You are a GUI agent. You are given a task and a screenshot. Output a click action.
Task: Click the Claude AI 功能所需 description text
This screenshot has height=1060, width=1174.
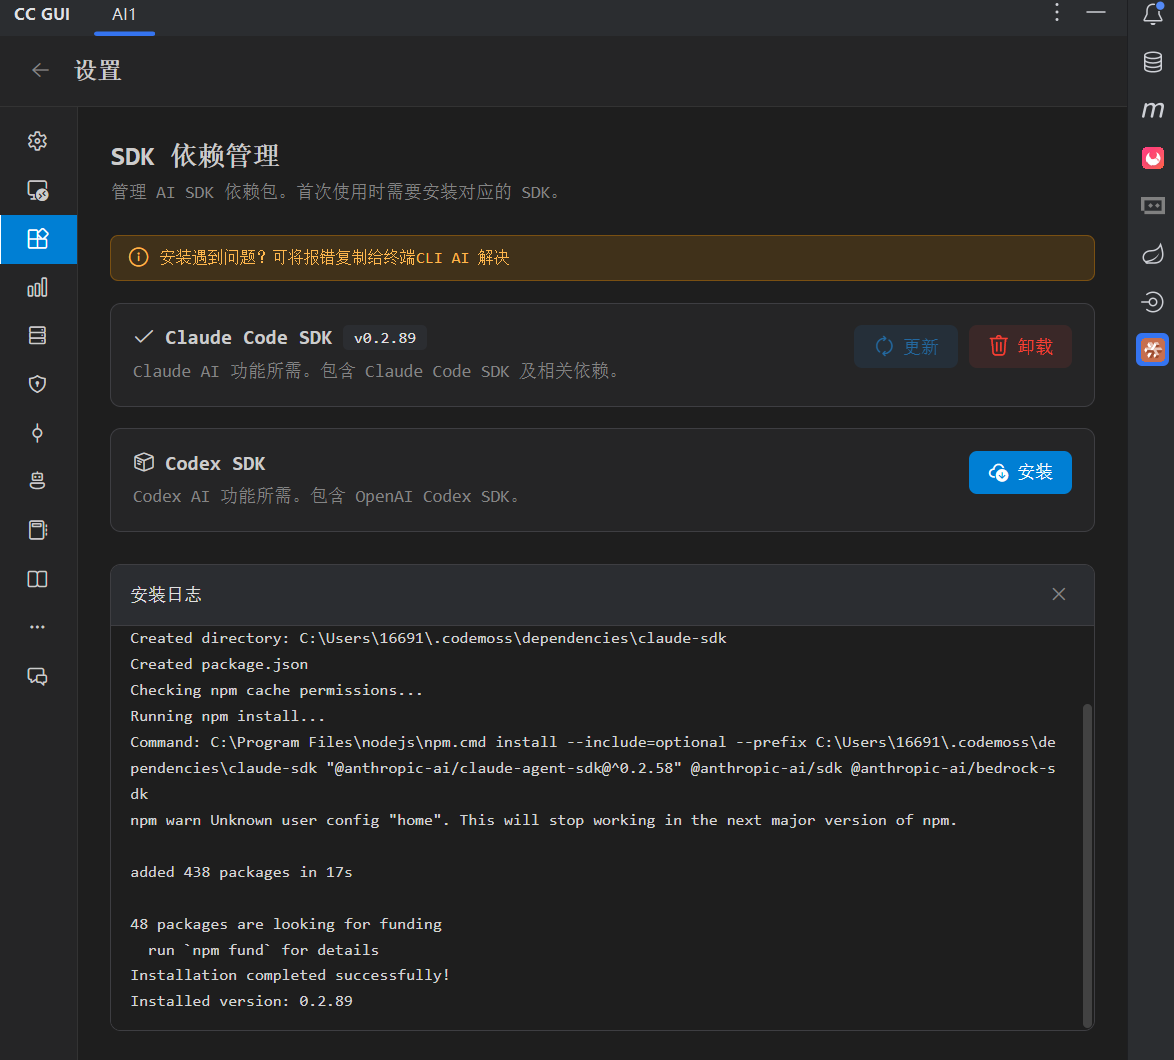(x=377, y=371)
